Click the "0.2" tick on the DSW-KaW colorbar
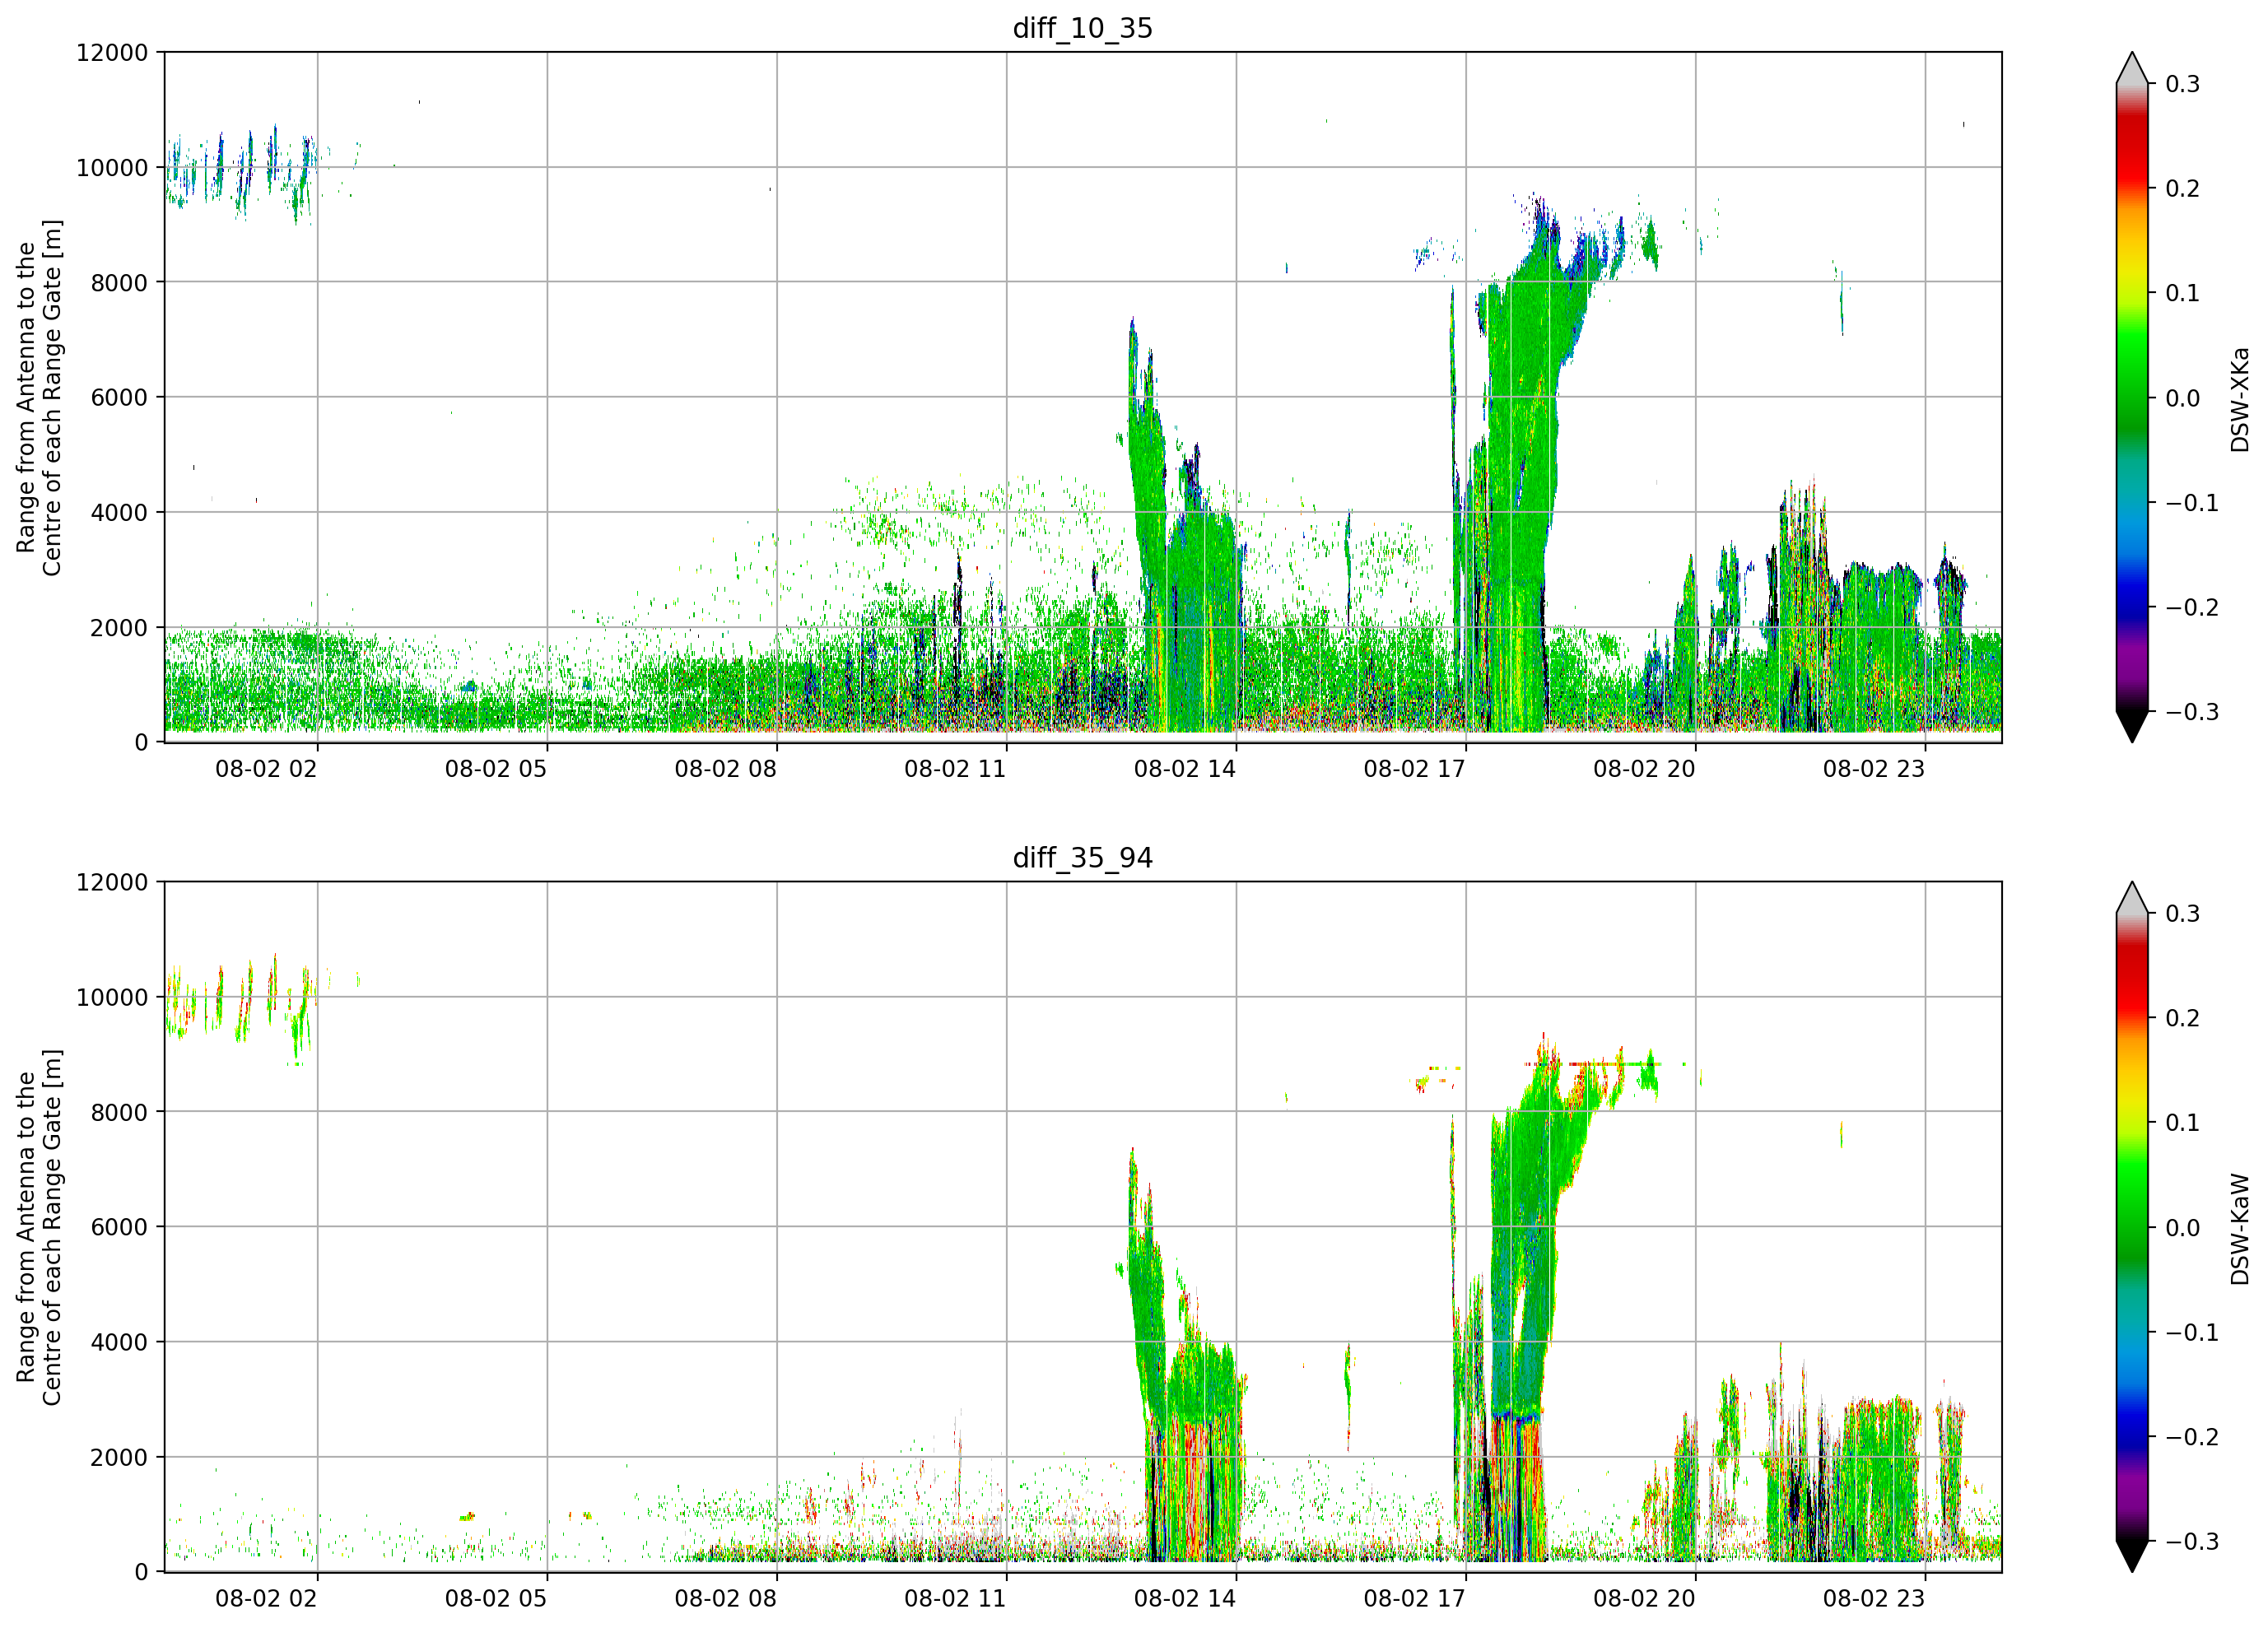This screenshot has height=1628, width=2268. 2182,1019
